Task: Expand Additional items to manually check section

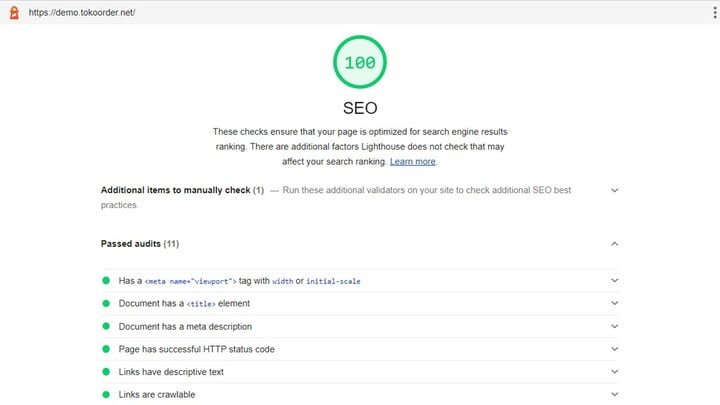Action: coord(614,190)
